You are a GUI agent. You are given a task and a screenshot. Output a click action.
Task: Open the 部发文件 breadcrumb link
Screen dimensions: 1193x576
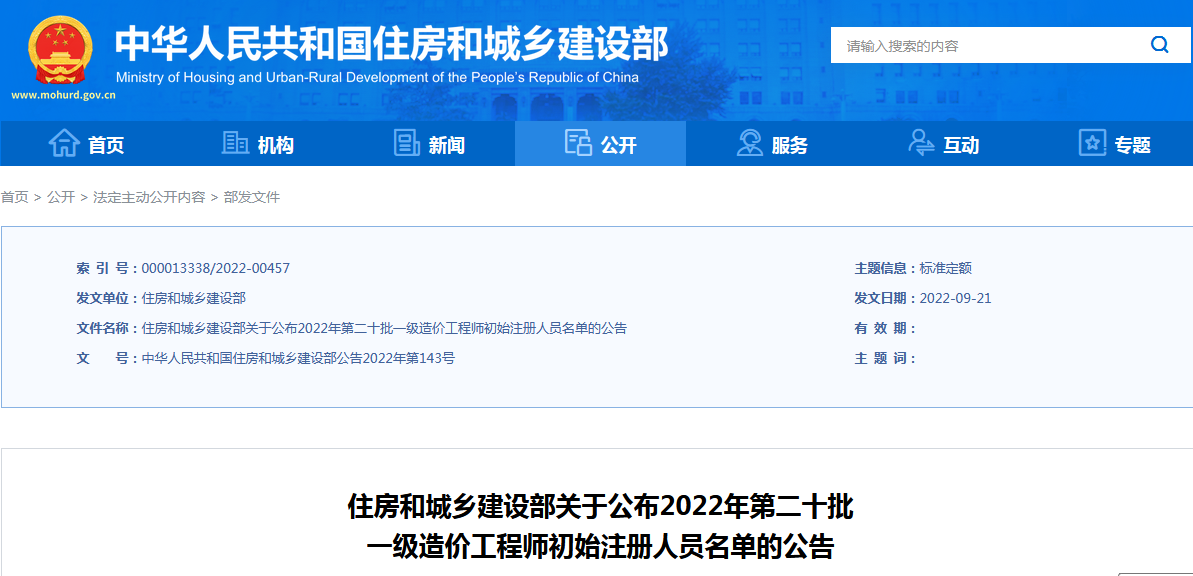point(252,198)
